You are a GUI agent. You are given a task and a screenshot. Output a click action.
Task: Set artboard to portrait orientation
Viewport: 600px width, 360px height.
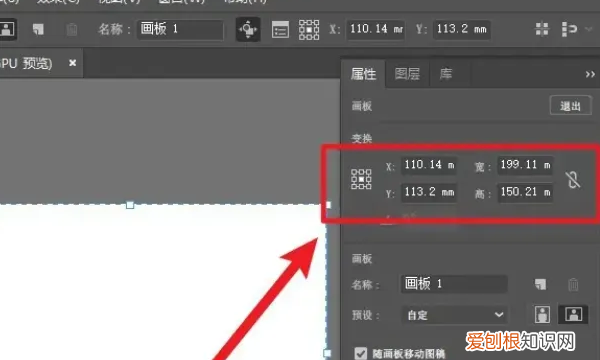[543, 314]
